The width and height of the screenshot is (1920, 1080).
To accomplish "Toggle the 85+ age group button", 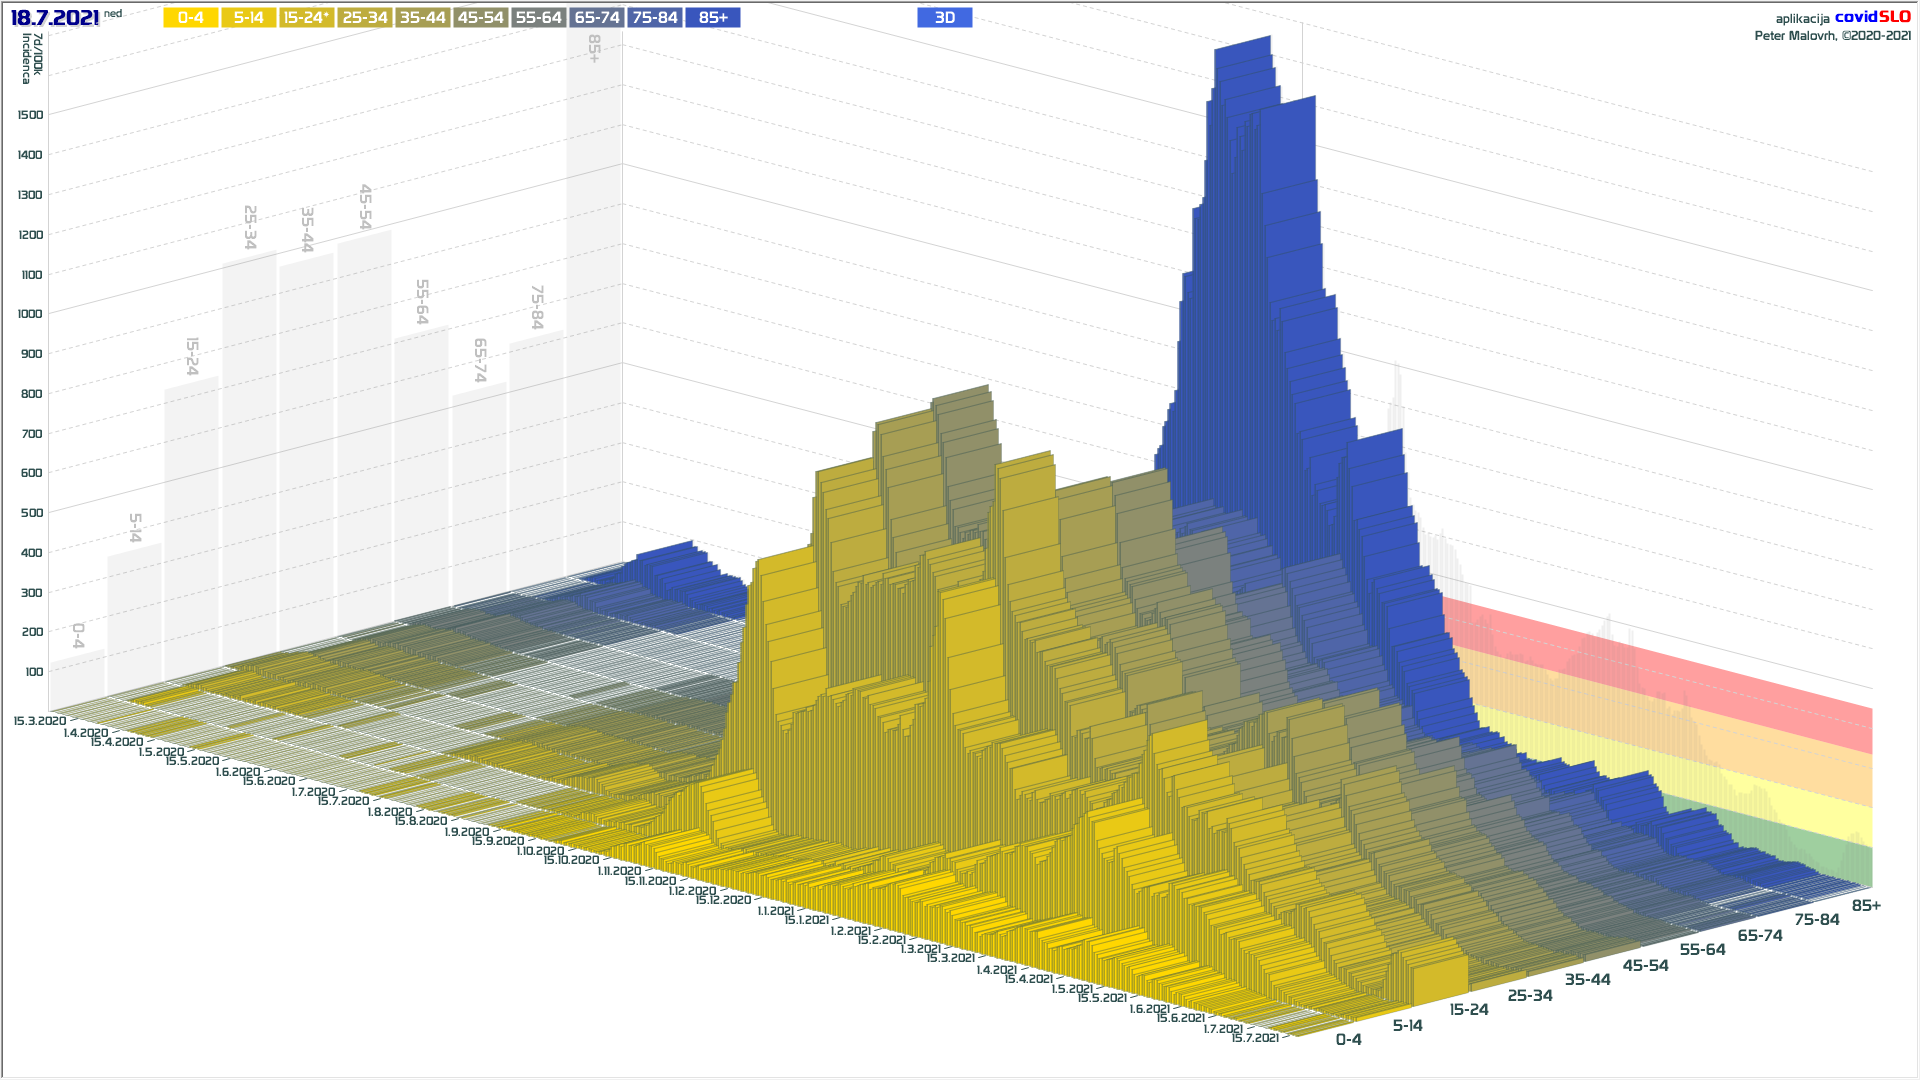I will tap(713, 18).
